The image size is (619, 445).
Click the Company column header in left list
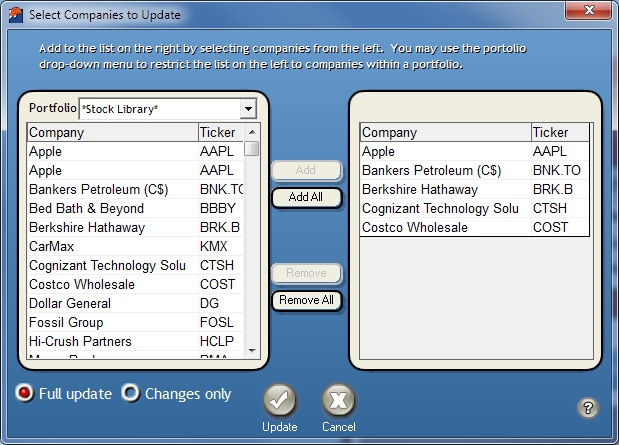[x=113, y=132]
